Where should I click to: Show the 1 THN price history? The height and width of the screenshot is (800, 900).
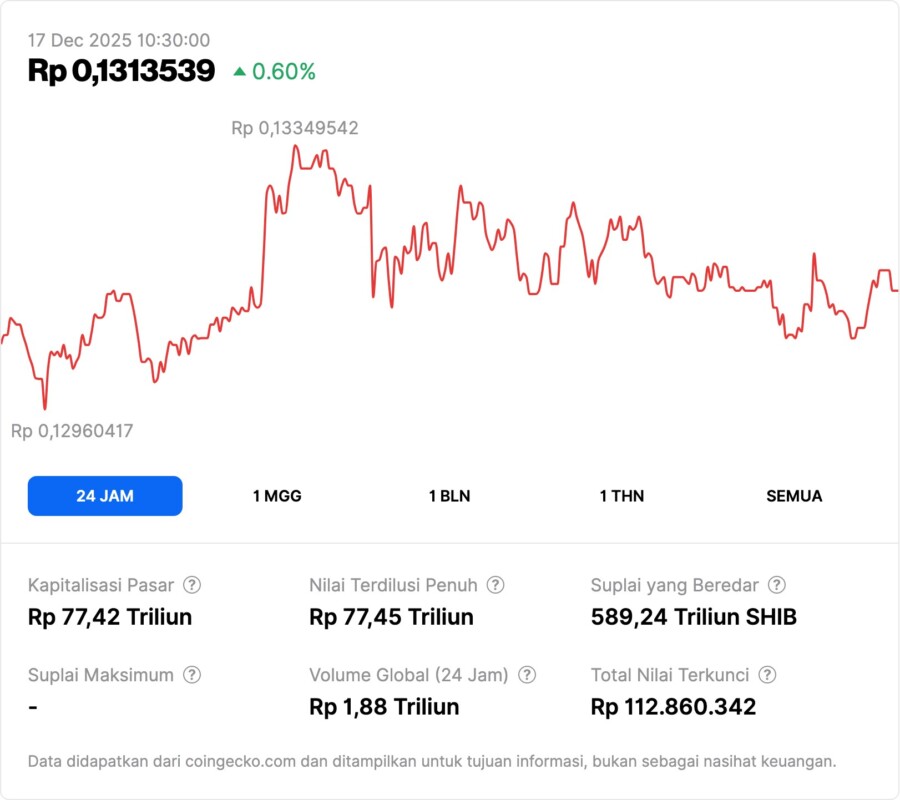622,496
